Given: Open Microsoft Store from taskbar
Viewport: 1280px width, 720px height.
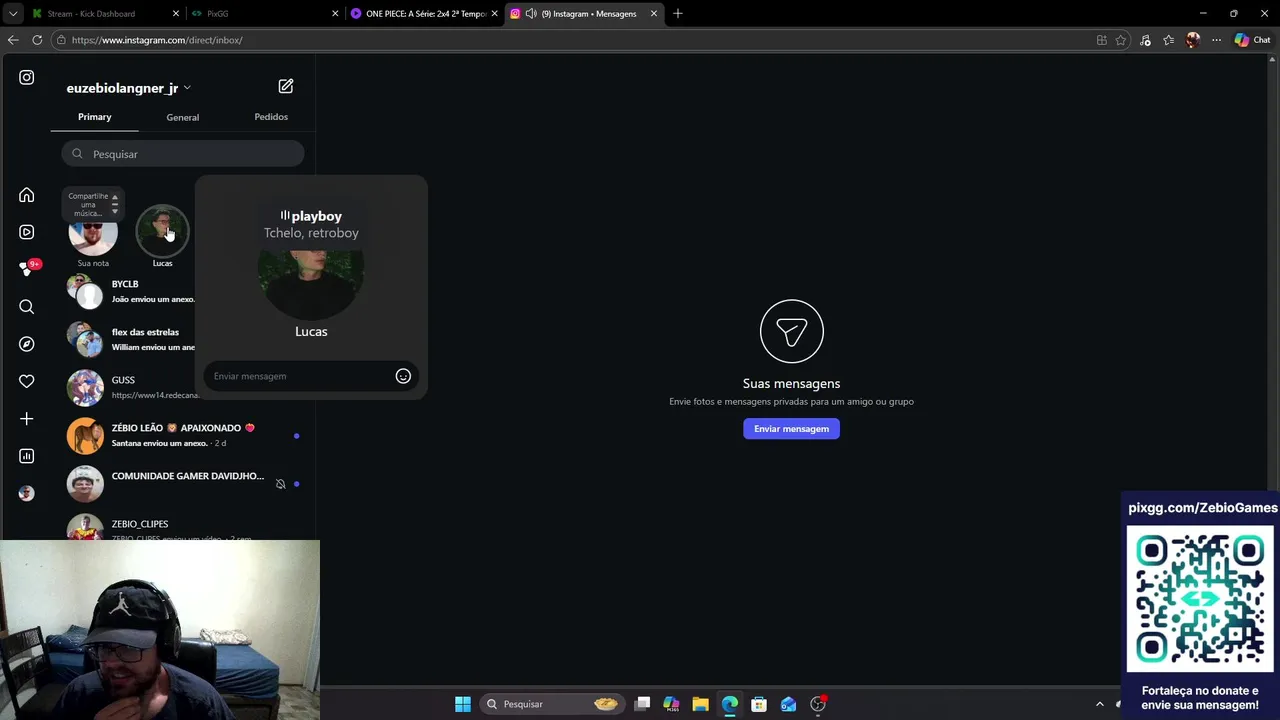Looking at the screenshot, I should click(x=759, y=704).
